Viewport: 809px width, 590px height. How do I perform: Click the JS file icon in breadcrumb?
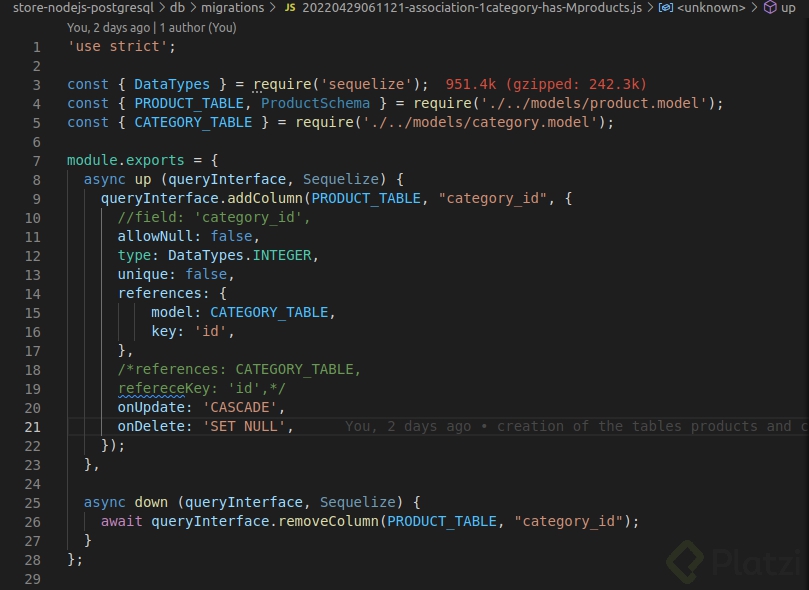click(x=290, y=8)
